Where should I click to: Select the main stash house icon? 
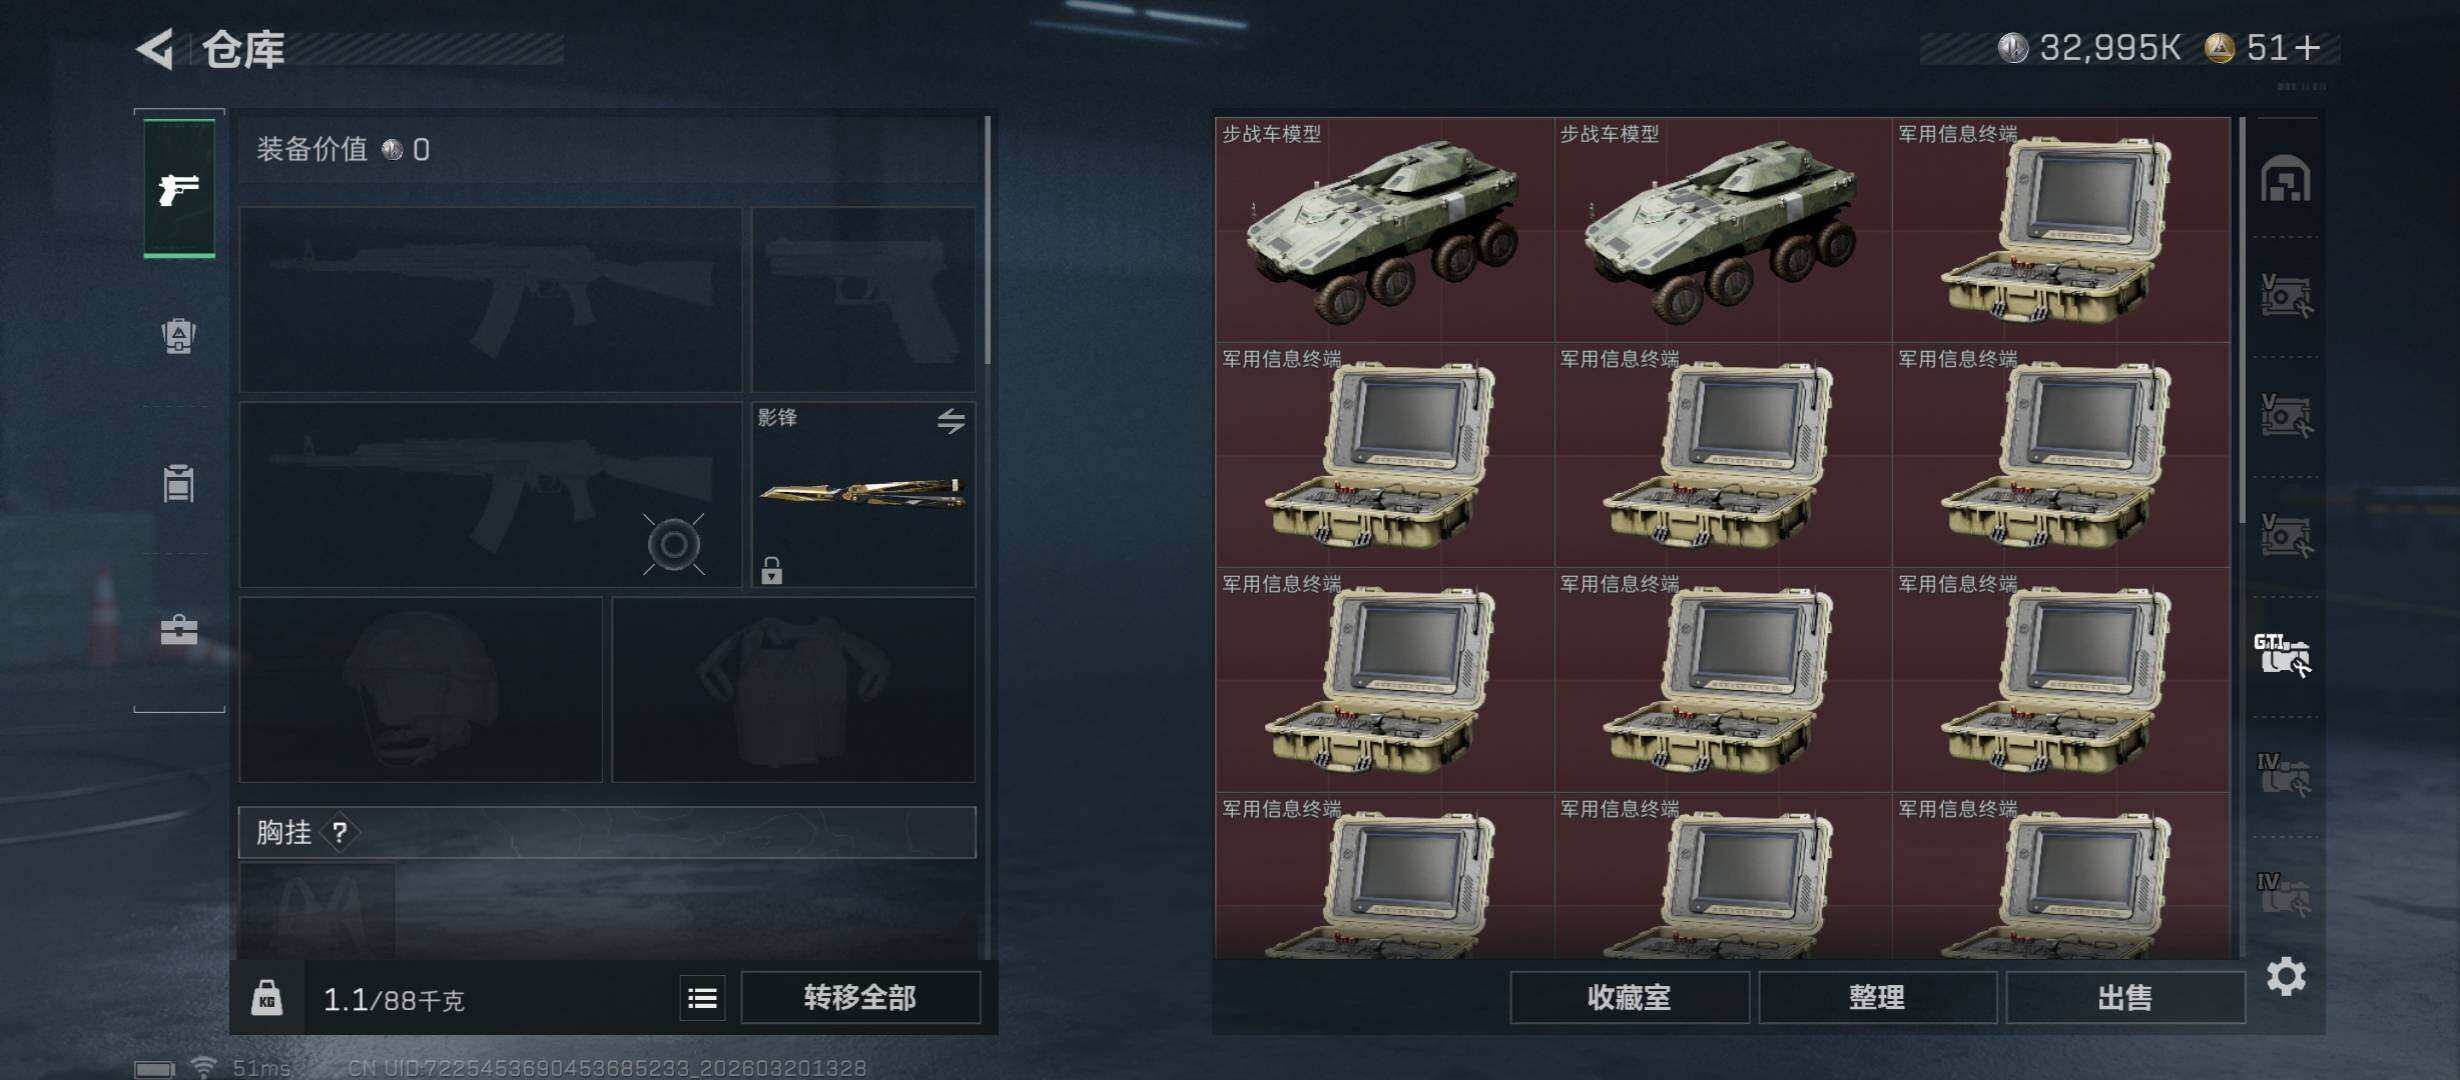click(2286, 179)
